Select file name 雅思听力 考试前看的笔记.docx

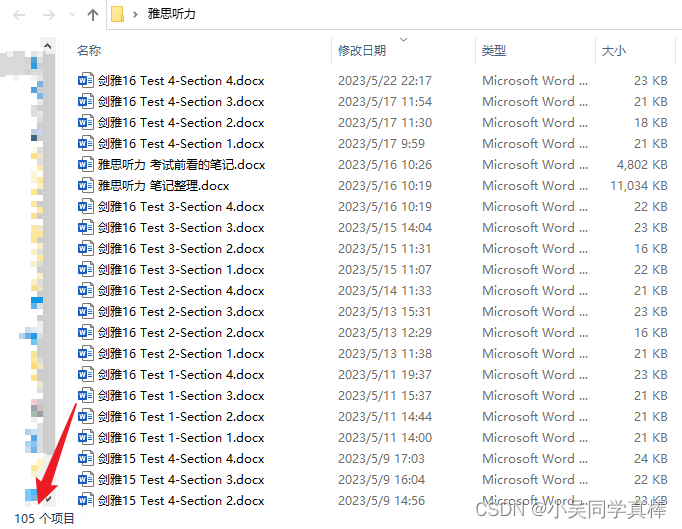tap(181, 164)
